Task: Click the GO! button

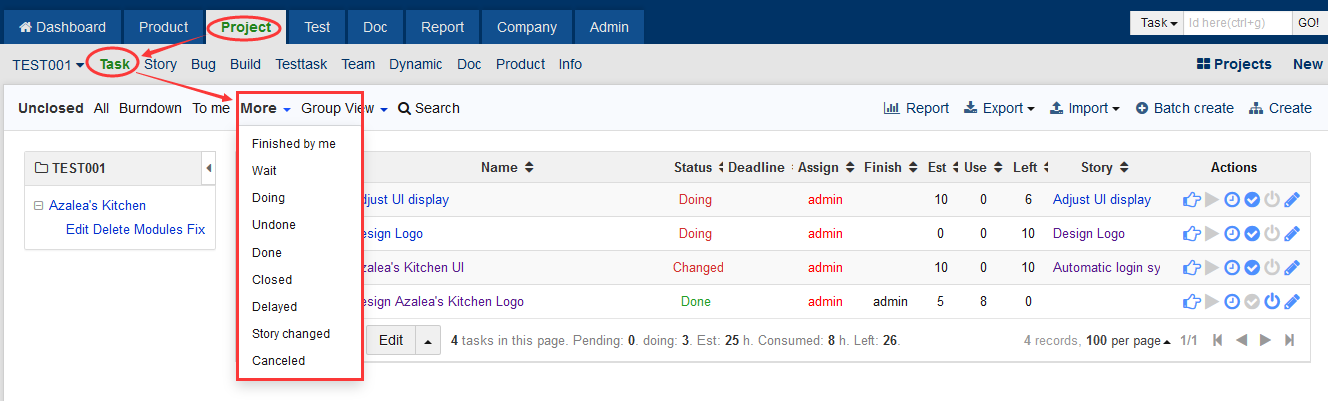Action: [1308, 23]
